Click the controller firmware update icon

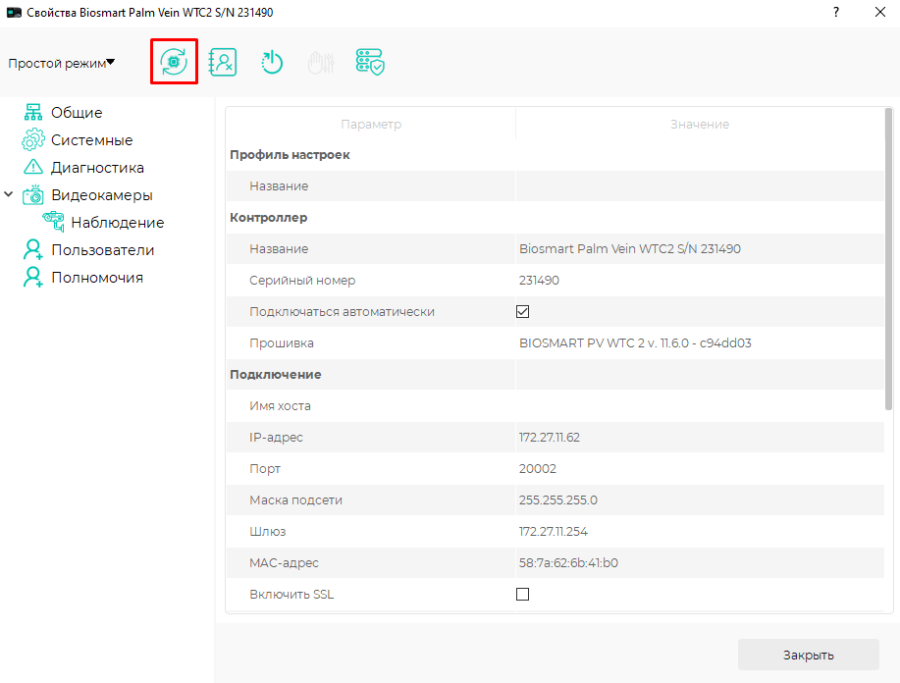point(174,61)
